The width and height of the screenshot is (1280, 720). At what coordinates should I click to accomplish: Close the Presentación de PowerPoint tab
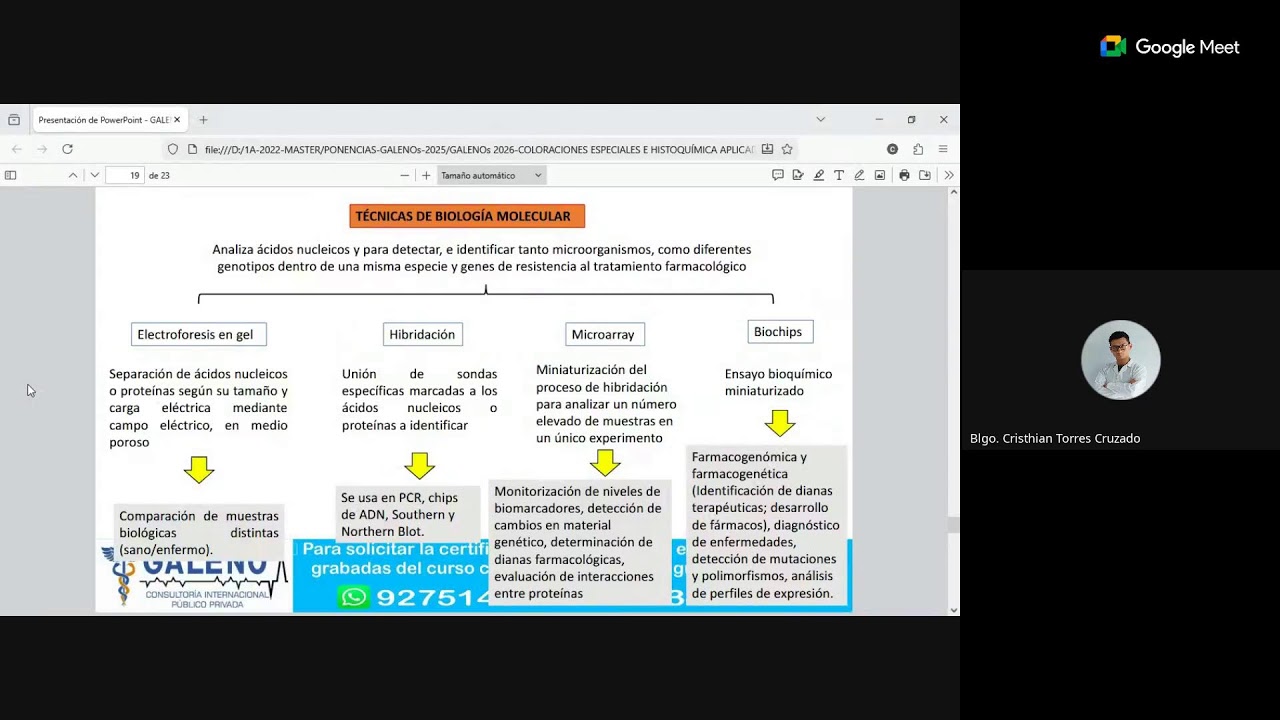(x=177, y=120)
